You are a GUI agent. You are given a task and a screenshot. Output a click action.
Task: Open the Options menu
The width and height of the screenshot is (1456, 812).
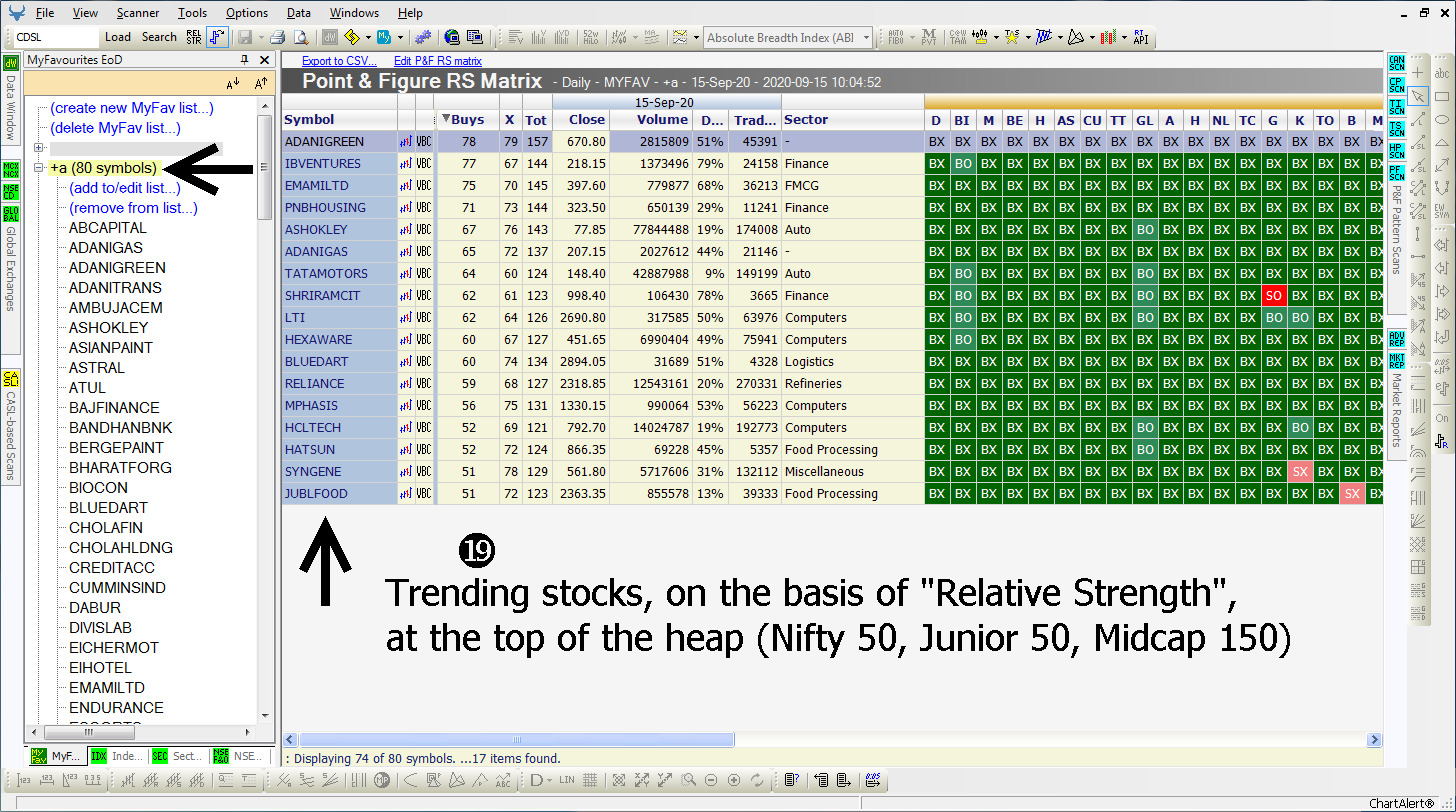[247, 13]
